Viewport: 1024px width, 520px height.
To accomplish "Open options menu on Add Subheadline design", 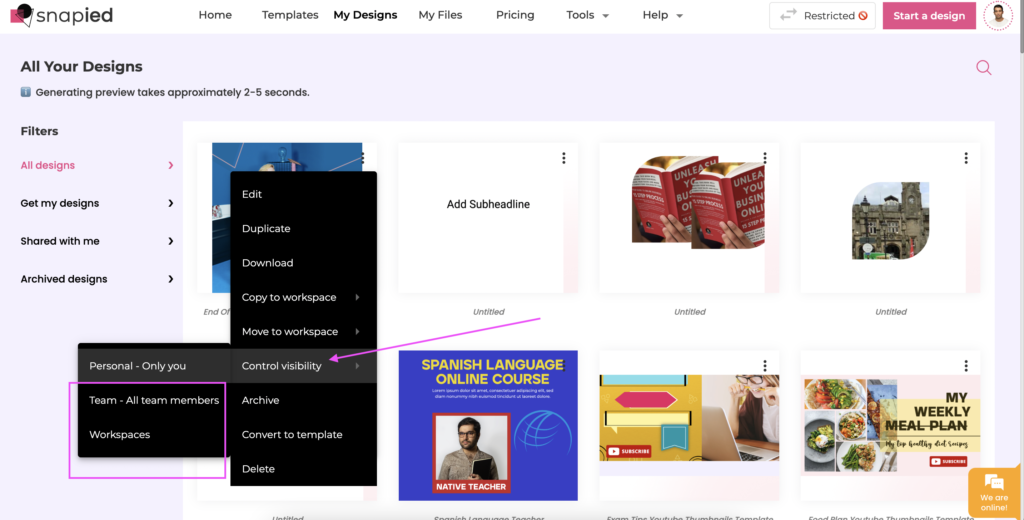I will click(x=564, y=158).
